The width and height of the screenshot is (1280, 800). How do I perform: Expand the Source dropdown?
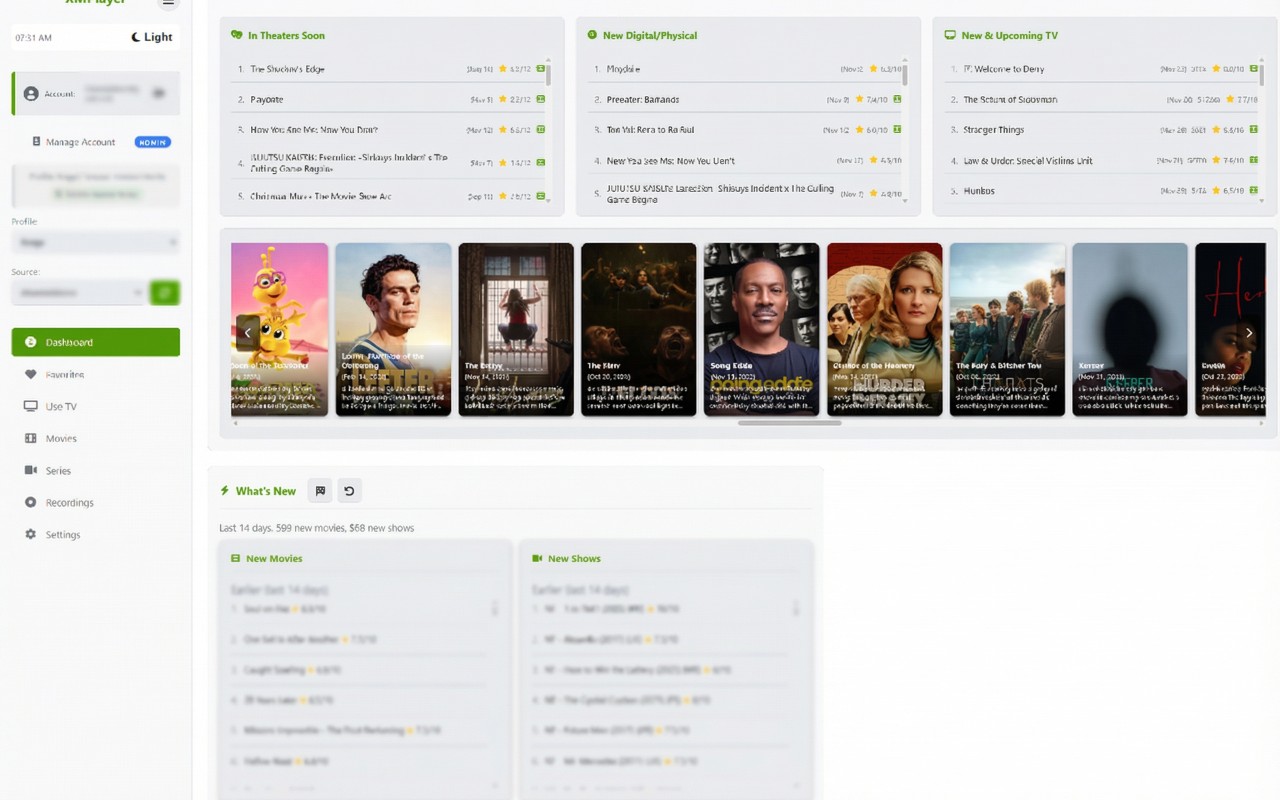click(78, 292)
